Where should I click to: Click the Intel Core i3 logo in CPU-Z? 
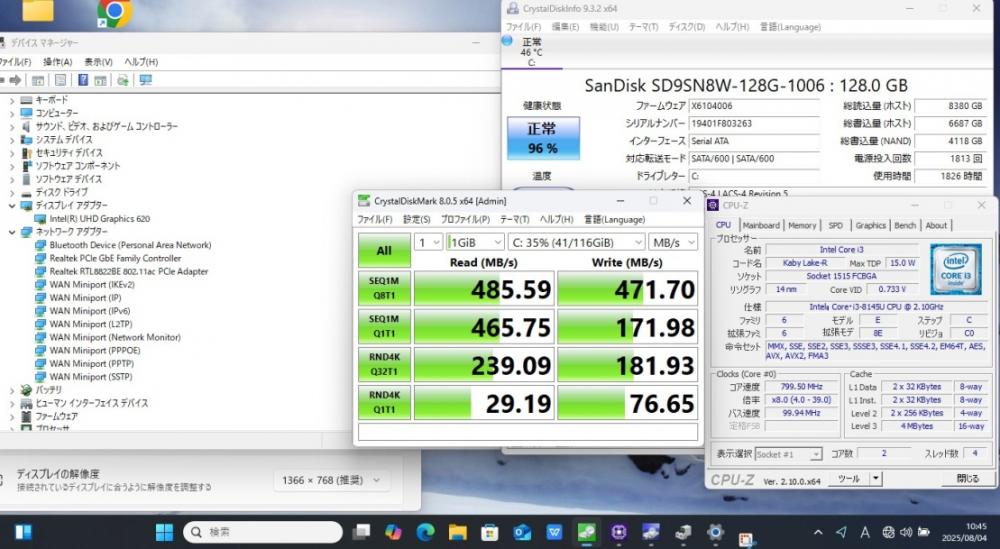pos(955,270)
